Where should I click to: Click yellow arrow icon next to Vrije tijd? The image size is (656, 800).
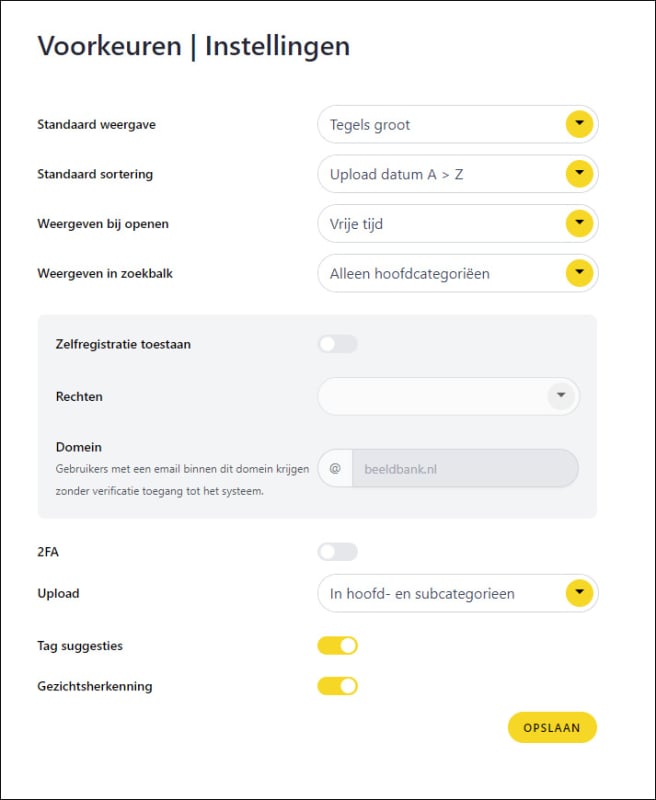pos(579,223)
